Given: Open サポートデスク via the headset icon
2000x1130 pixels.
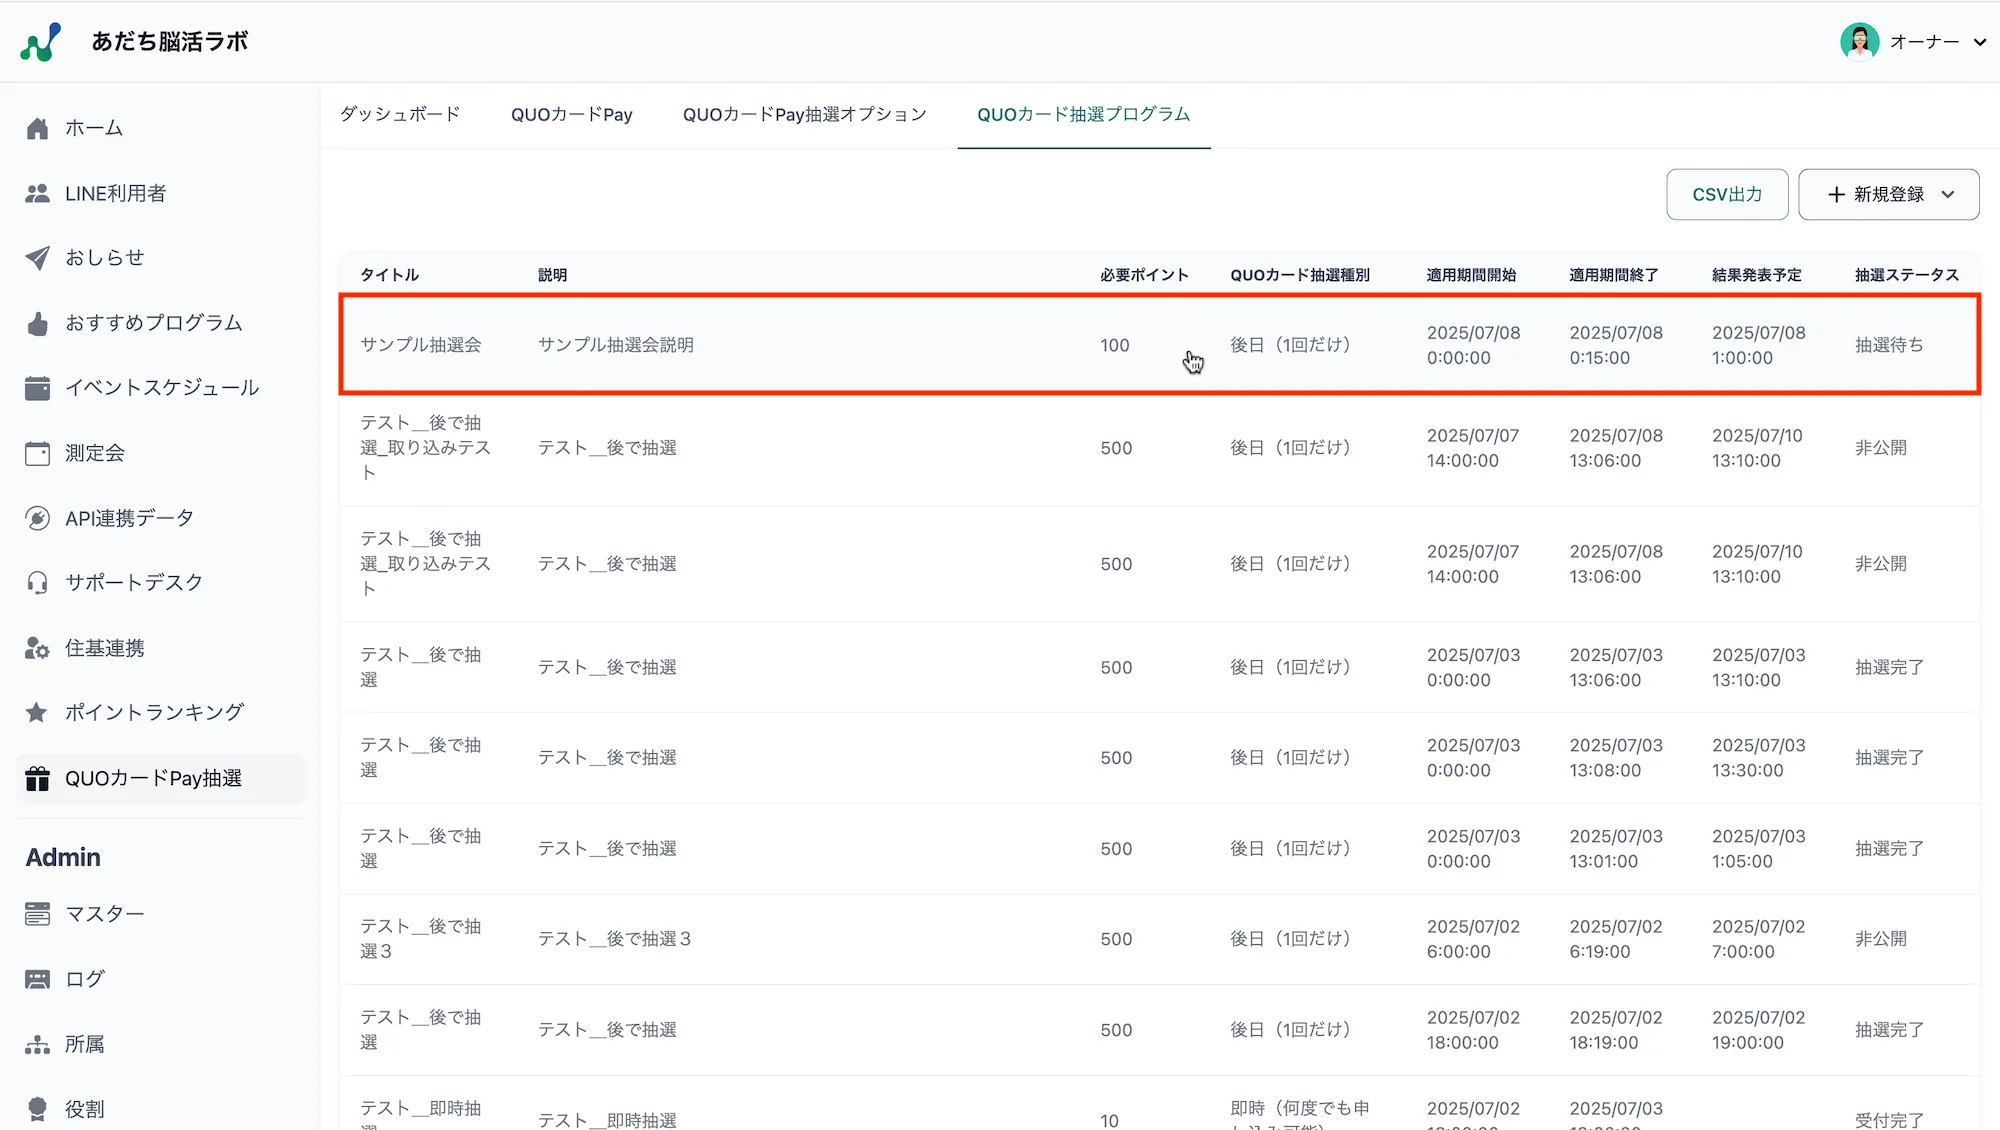Looking at the screenshot, I should pyautogui.click(x=37, y=582).
